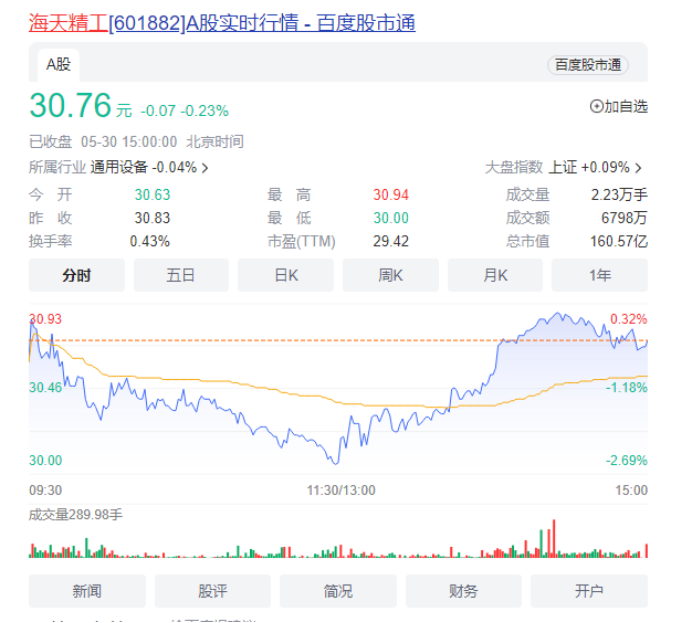Viewport: 692px width, 623px height.
Task: Expand the 通用设备 industry chevron arrow
Action: [x=205, y=168]
